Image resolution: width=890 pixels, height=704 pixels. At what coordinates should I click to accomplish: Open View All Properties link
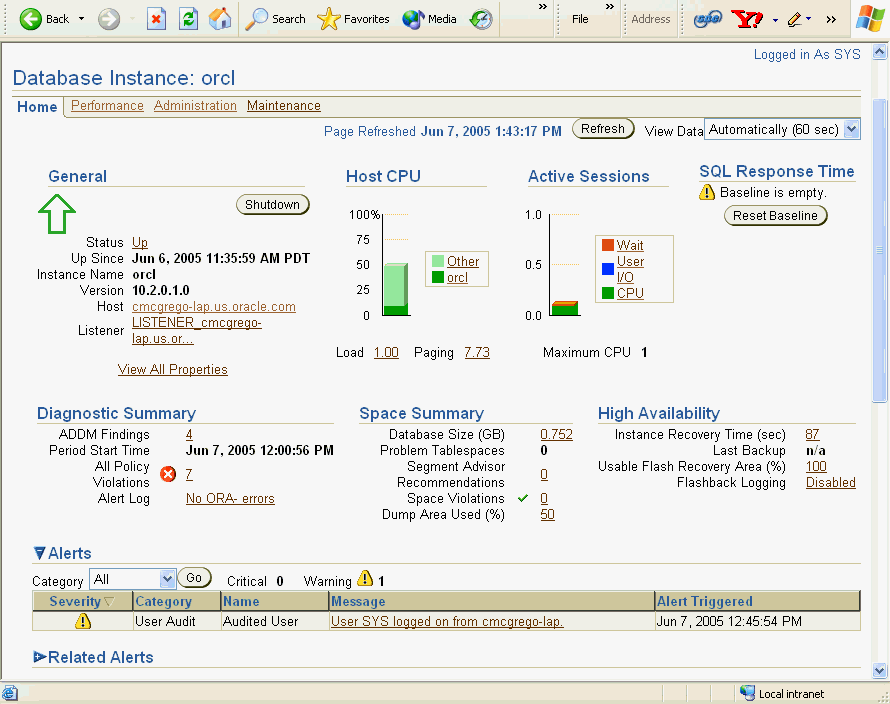click(172, 369)
